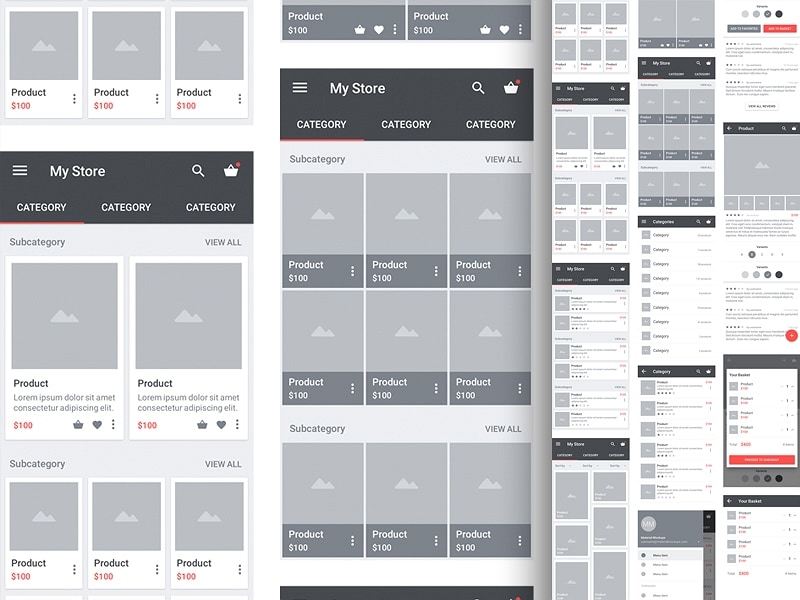Screen dimensions: 800x600
Task: Click basket on small My Store star-rated list screen
Action: point(622,269)
